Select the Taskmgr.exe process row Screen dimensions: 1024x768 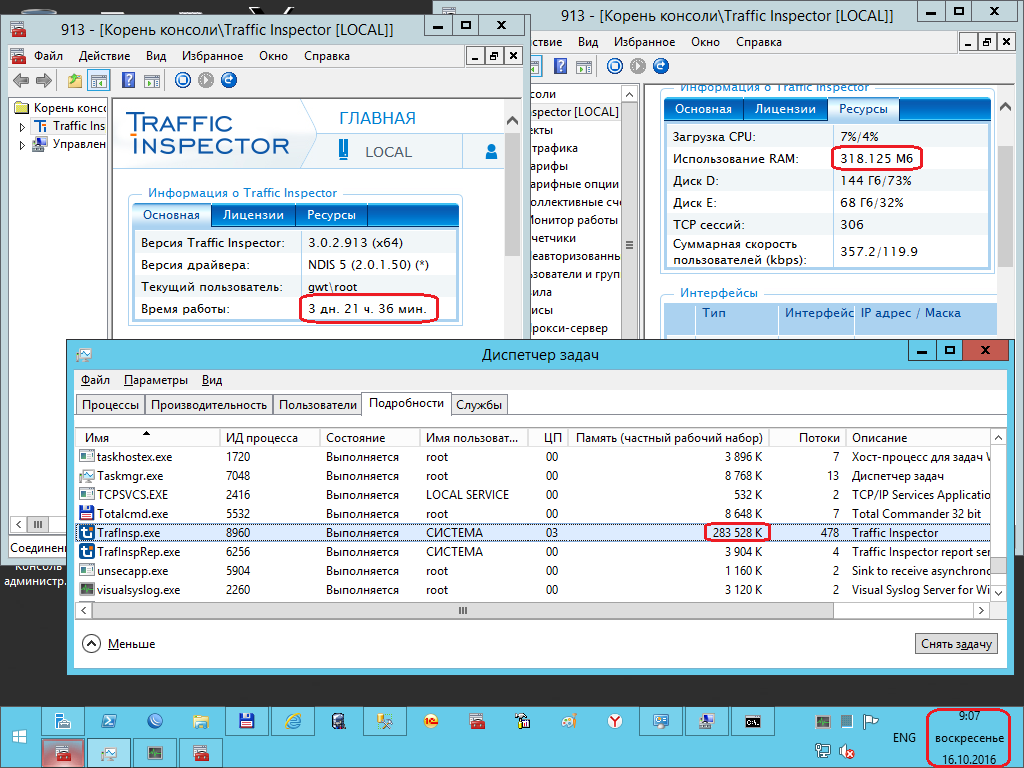tap(533, 476)
